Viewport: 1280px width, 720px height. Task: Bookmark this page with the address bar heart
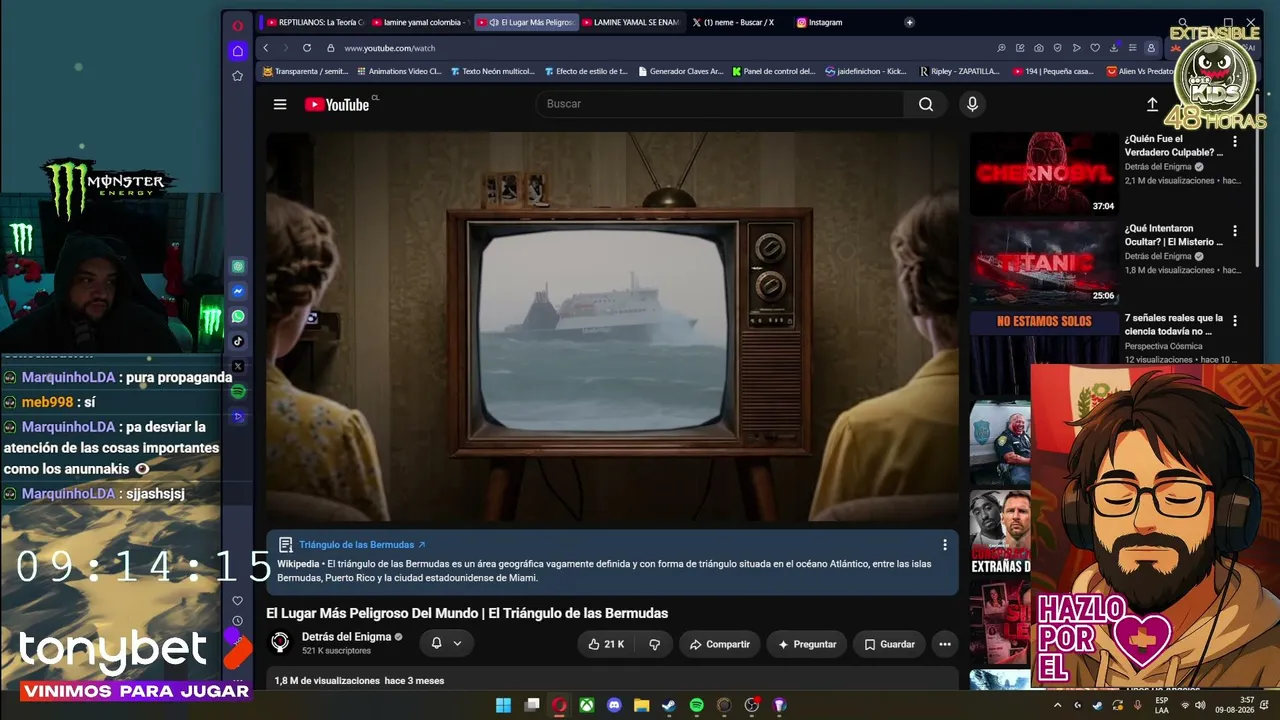[1095, 48]
